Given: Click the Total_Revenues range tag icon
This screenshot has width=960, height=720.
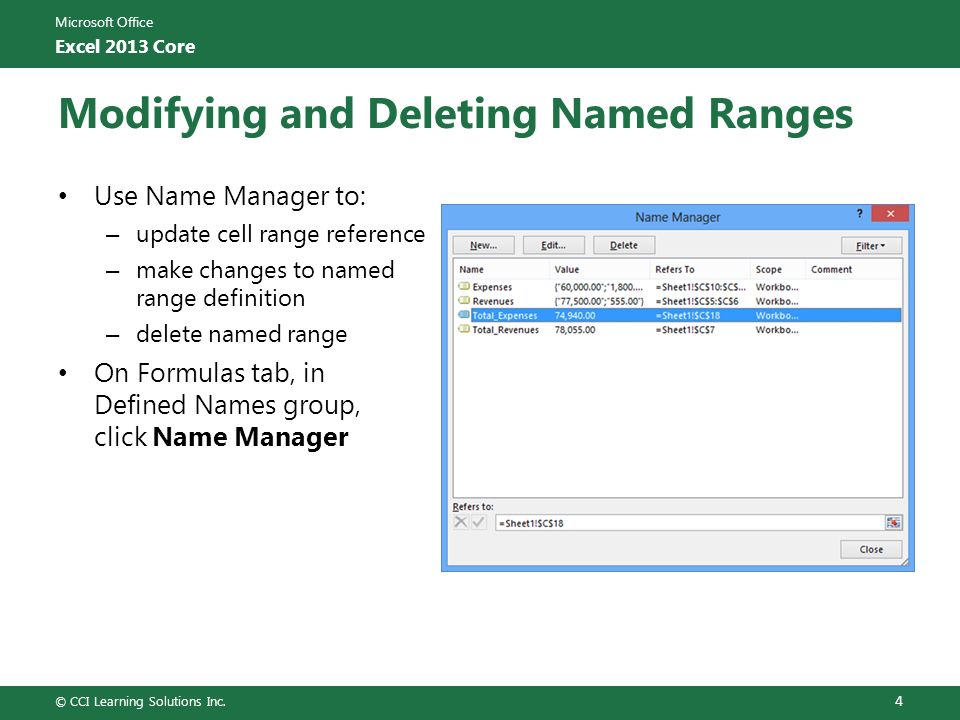Looking at the screenshot, I should click(463, 329).
